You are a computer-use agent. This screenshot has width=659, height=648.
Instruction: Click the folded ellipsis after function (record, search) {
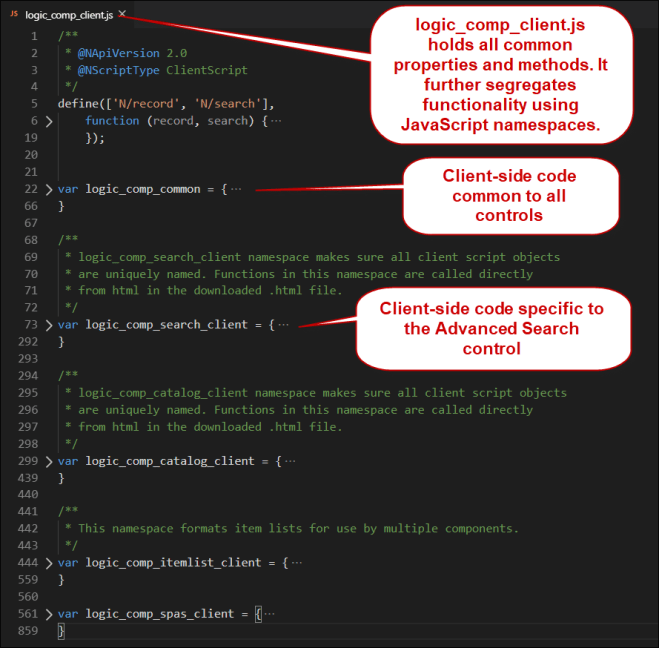[x=276, y=121]
